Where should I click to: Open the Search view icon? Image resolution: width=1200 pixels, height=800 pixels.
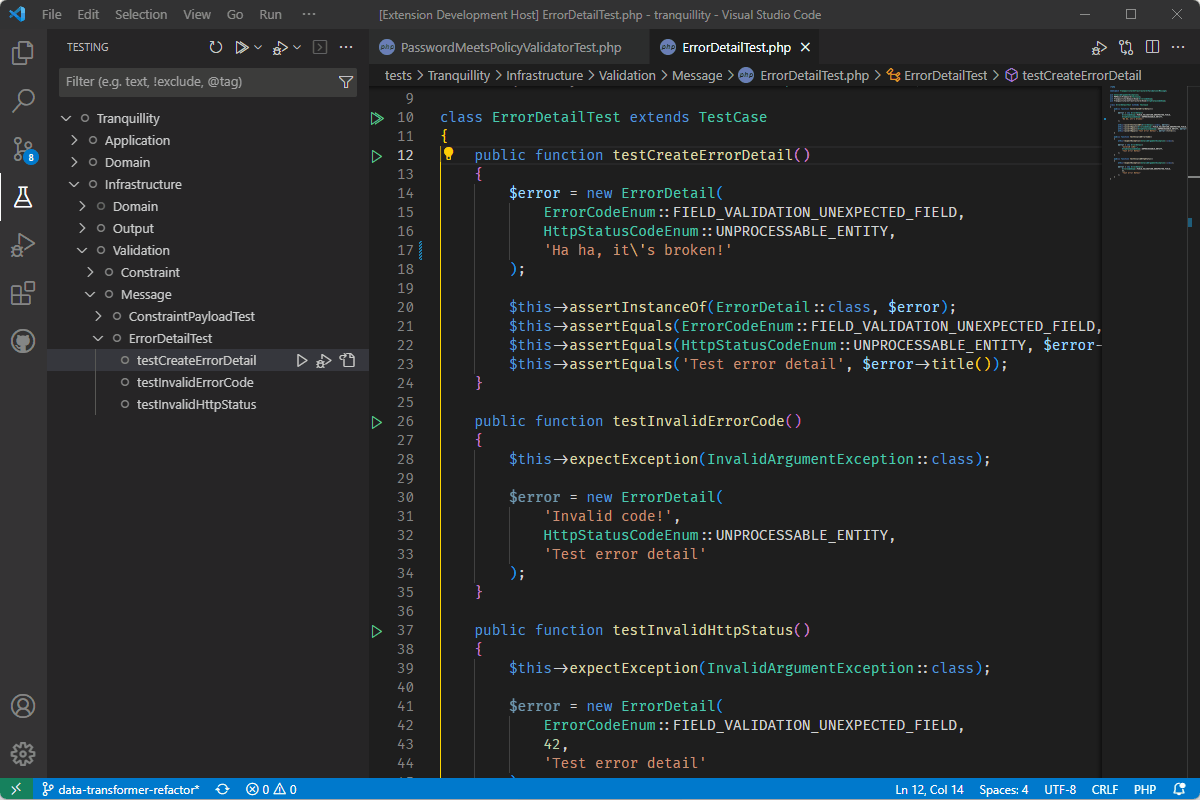click(x=23, y=101)
